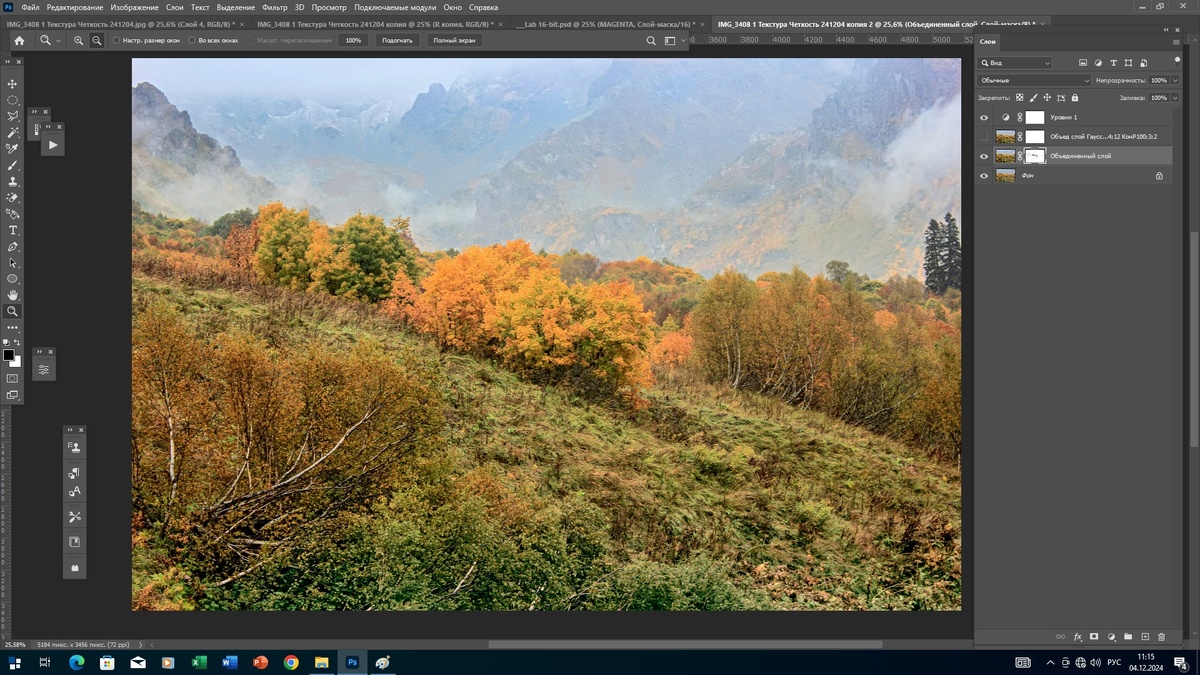The image size is (1200, 675).
Task: Hide the Уровни 1 layer
Action: coord(984,118)
